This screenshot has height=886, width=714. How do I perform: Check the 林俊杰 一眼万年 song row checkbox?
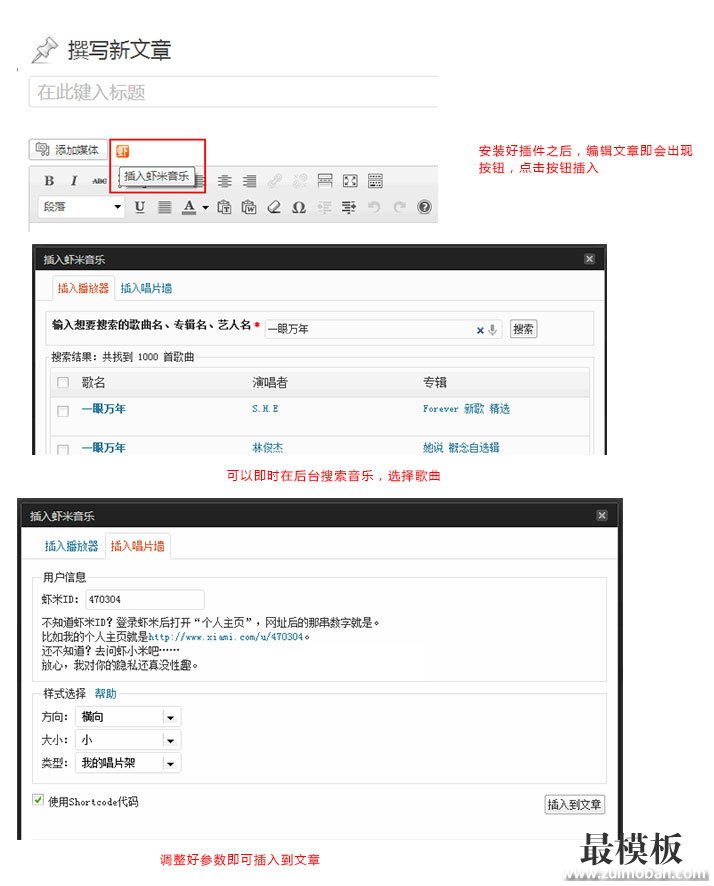point(63,450)
